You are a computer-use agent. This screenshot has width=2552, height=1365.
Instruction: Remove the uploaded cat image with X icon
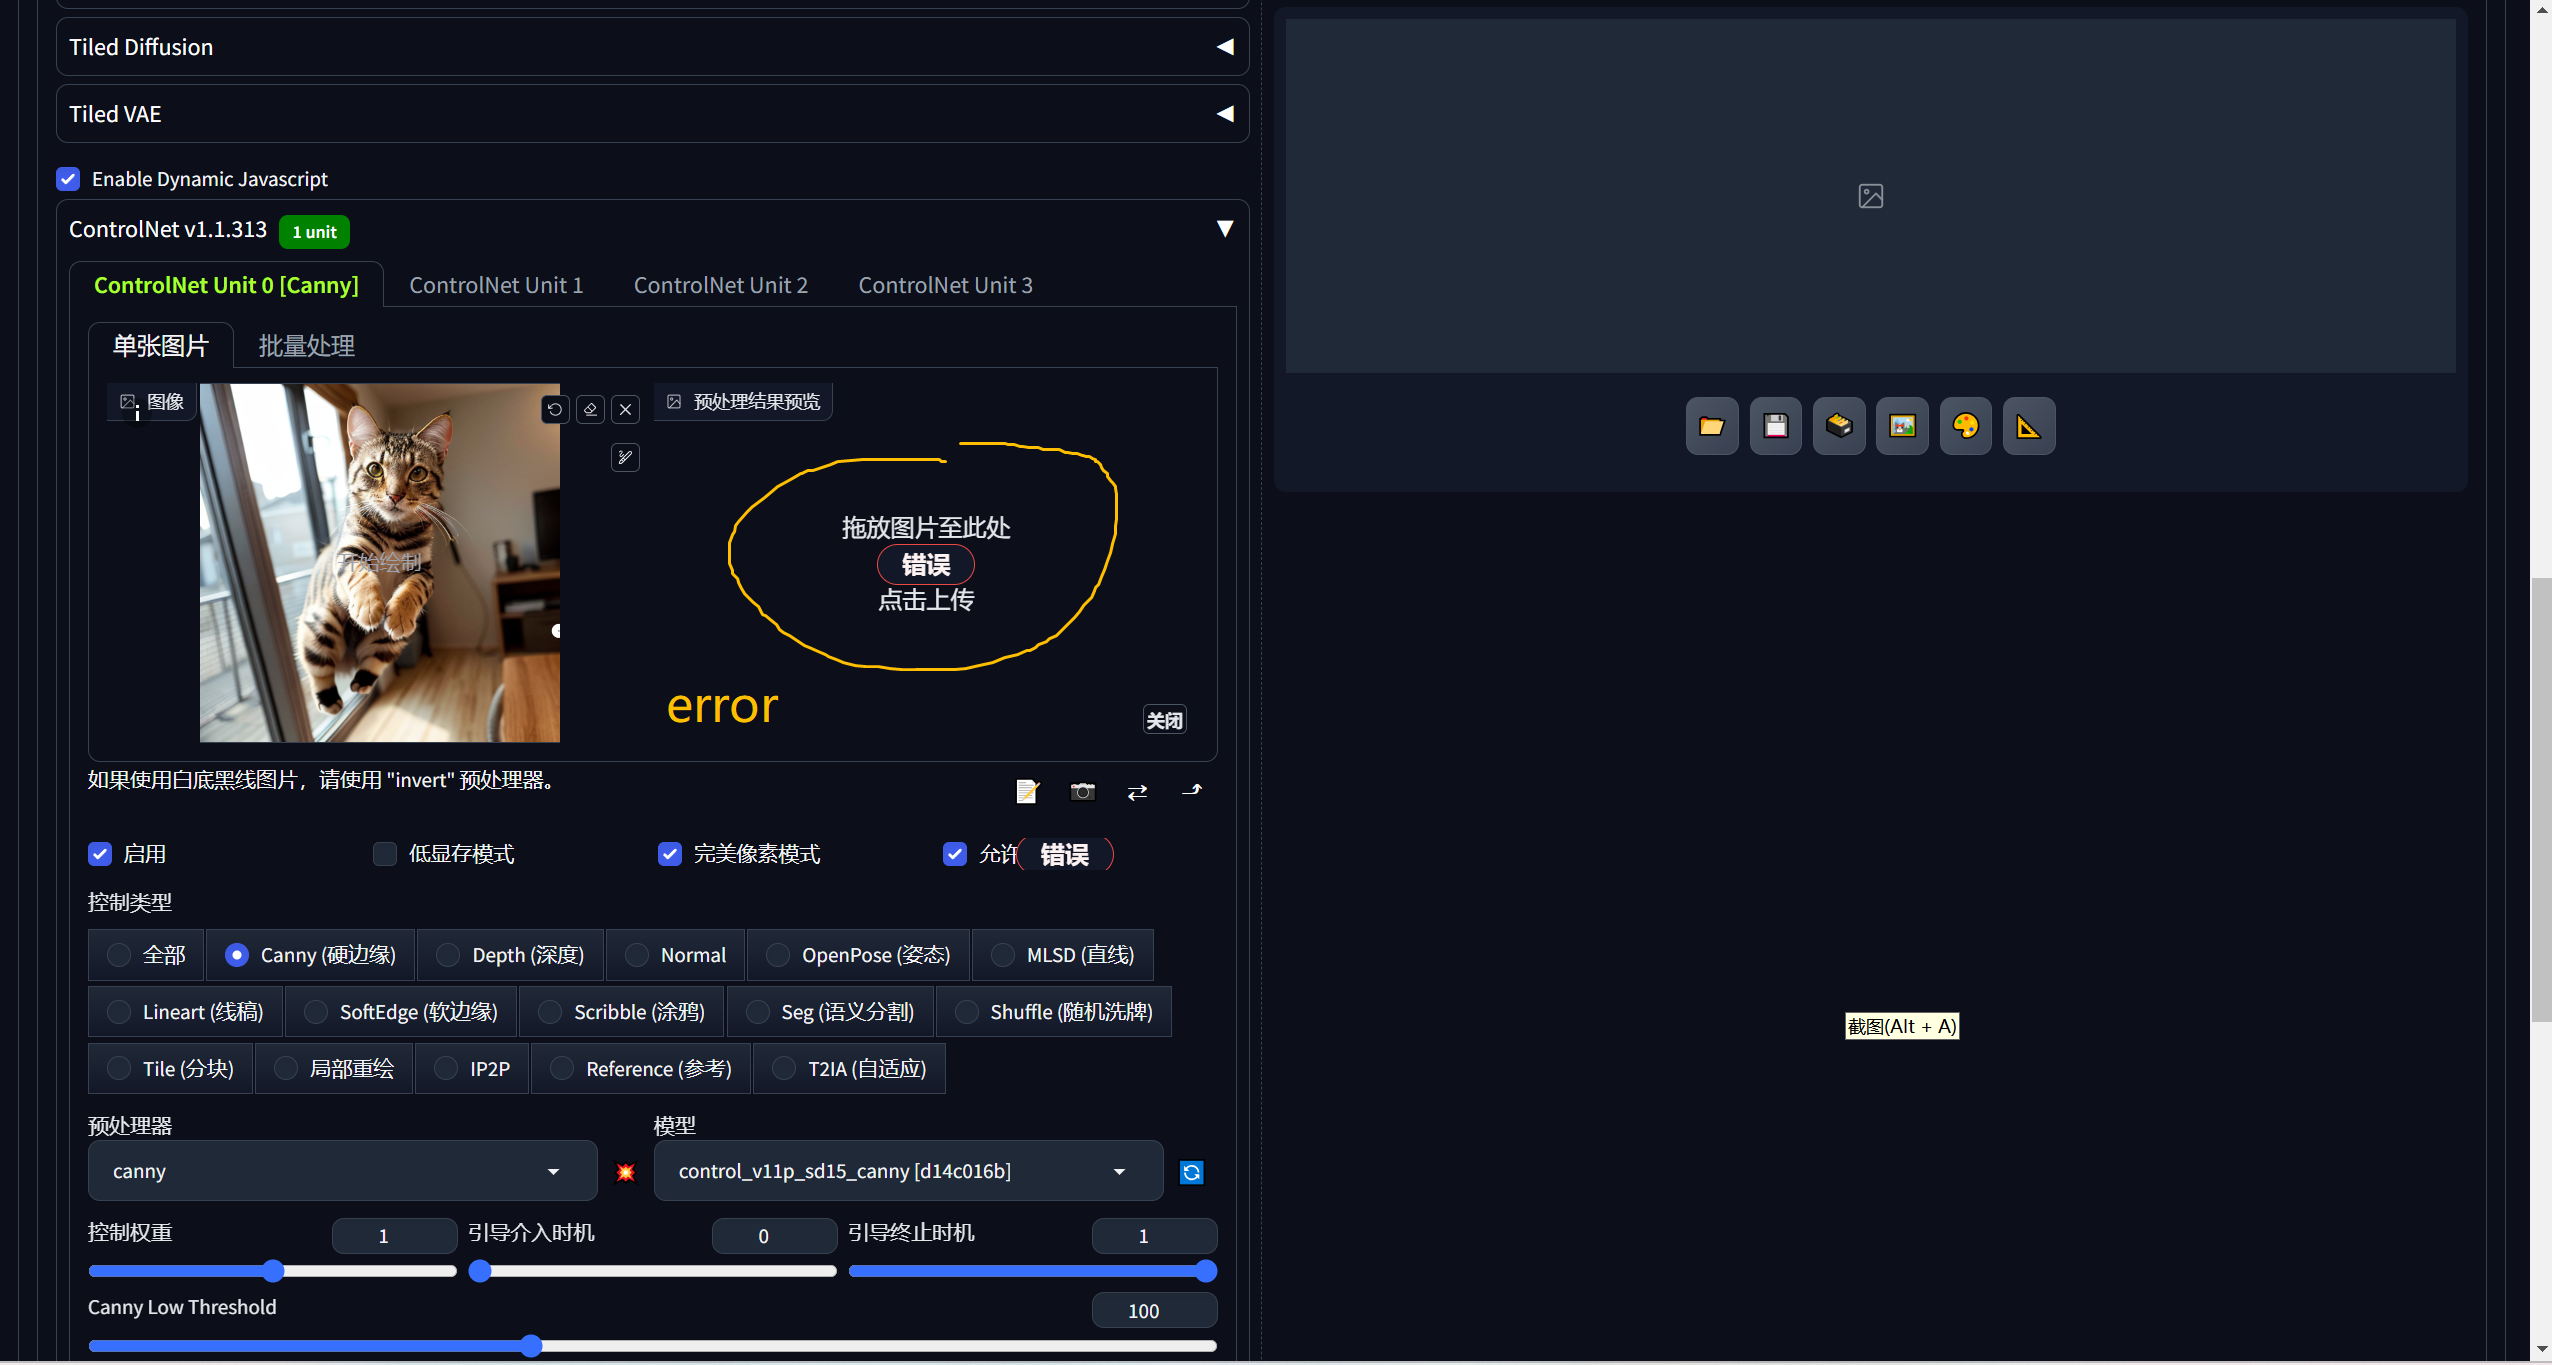[x=625, y=409]
